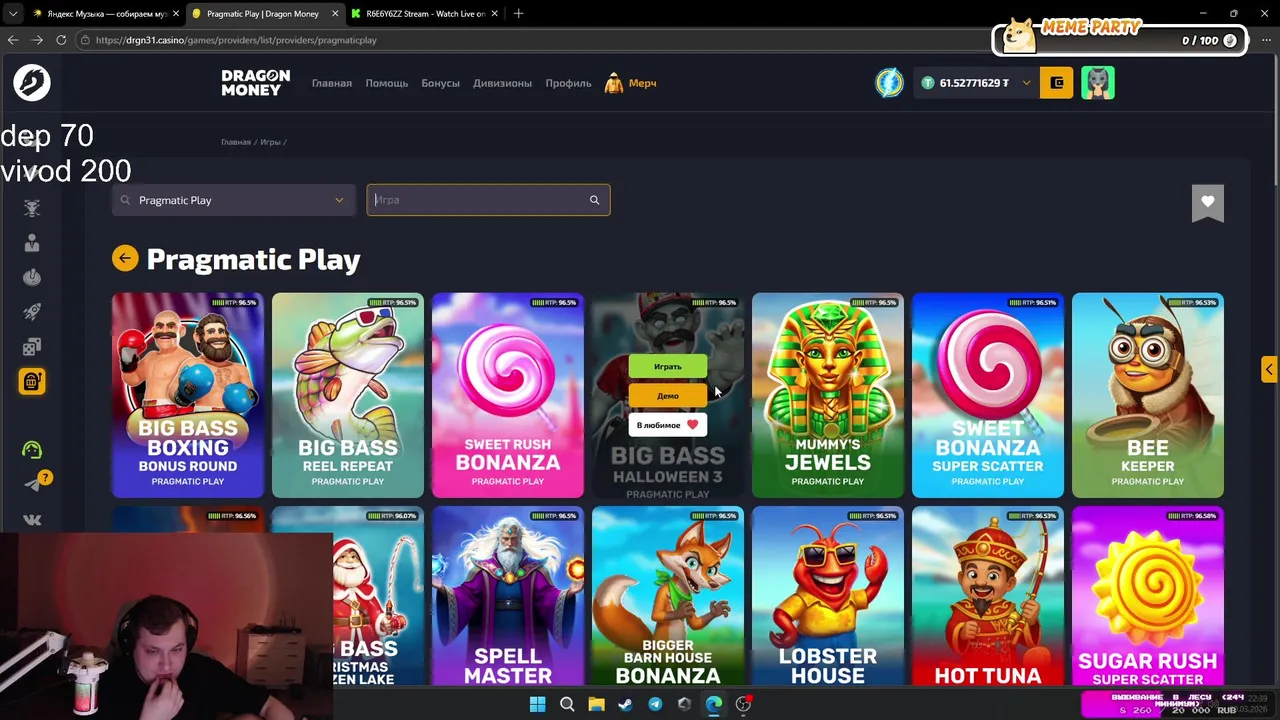Open the Telegram paper plane sidebar icon
The width and height of the screenshot is (1280, 720).
[x=32, y=485]
